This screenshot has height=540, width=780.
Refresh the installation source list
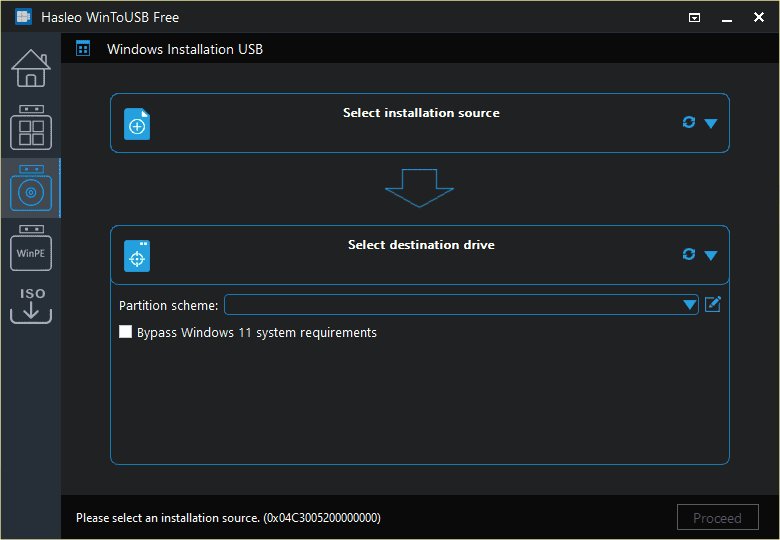689,122
